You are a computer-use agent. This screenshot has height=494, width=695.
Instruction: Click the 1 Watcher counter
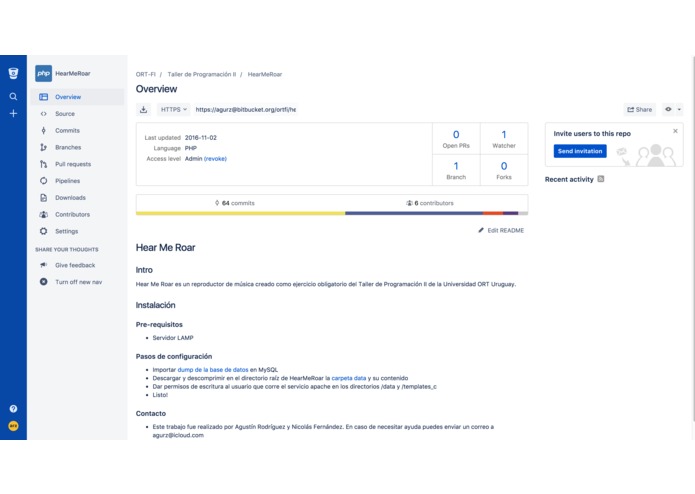point(504,139)
